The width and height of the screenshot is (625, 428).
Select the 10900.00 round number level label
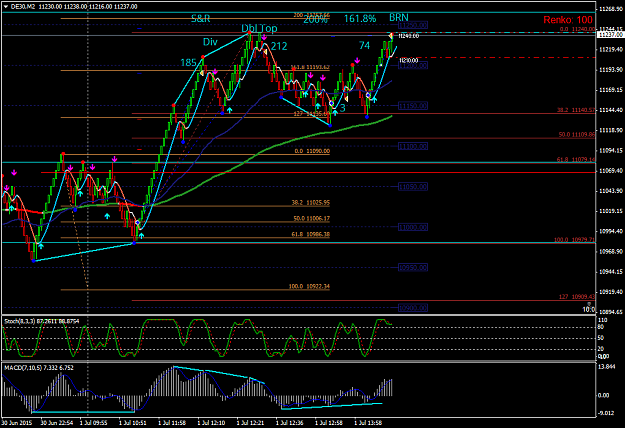coord(413,308)
